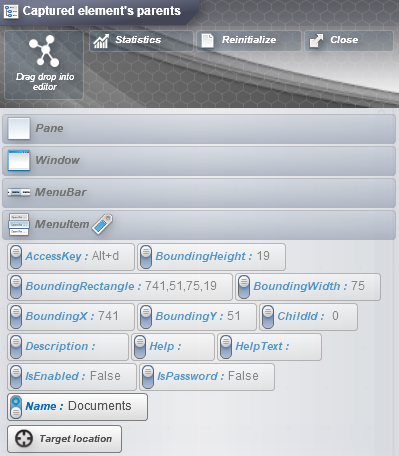Expand the Window parent row
399x456 pixels.
[199, 161]
